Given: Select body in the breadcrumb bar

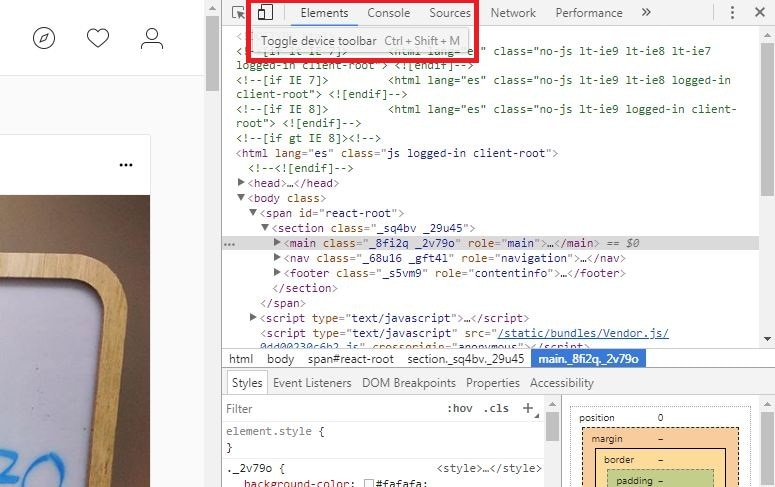Looking at the screenshot, I should pos(280,359).
